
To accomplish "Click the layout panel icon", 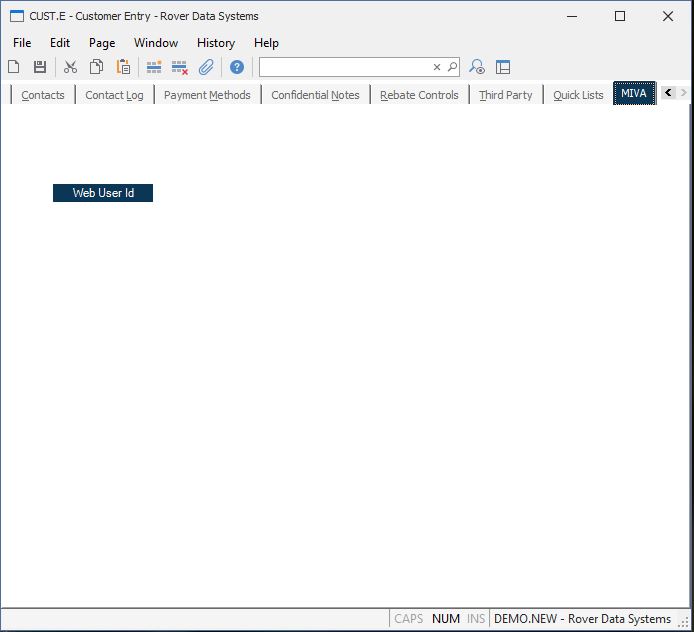I will click(503, 67).
